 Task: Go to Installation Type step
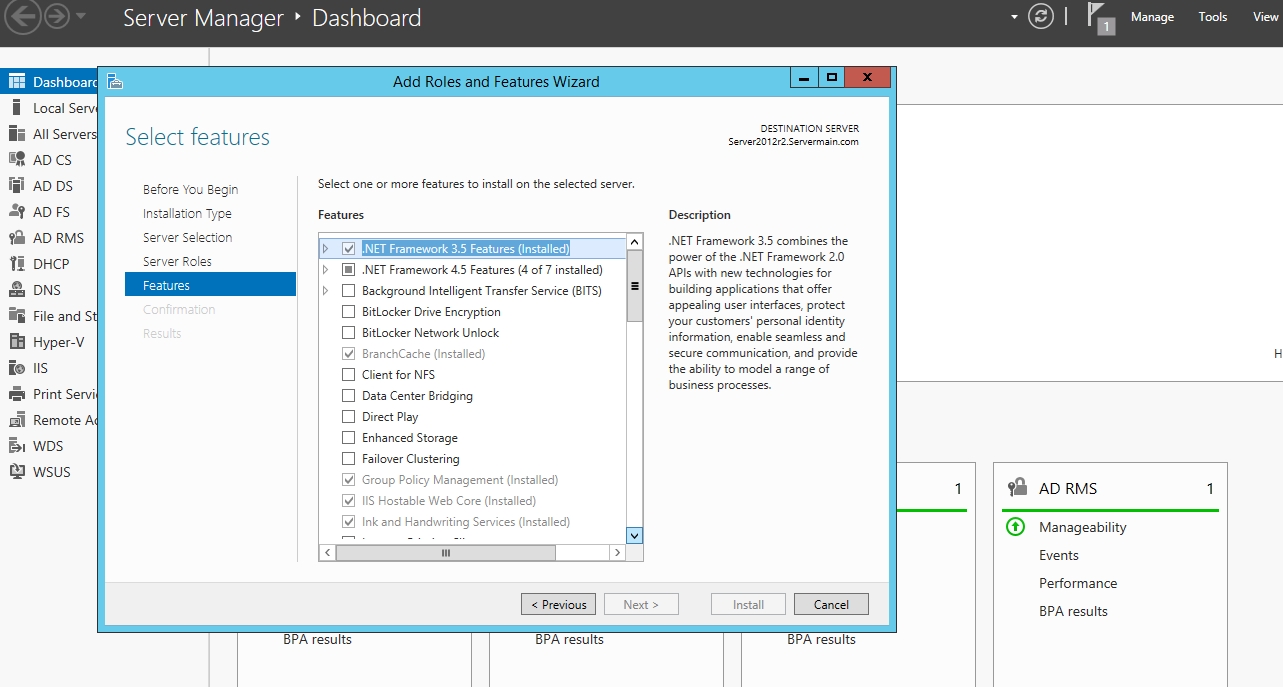(x=187, y=214)
